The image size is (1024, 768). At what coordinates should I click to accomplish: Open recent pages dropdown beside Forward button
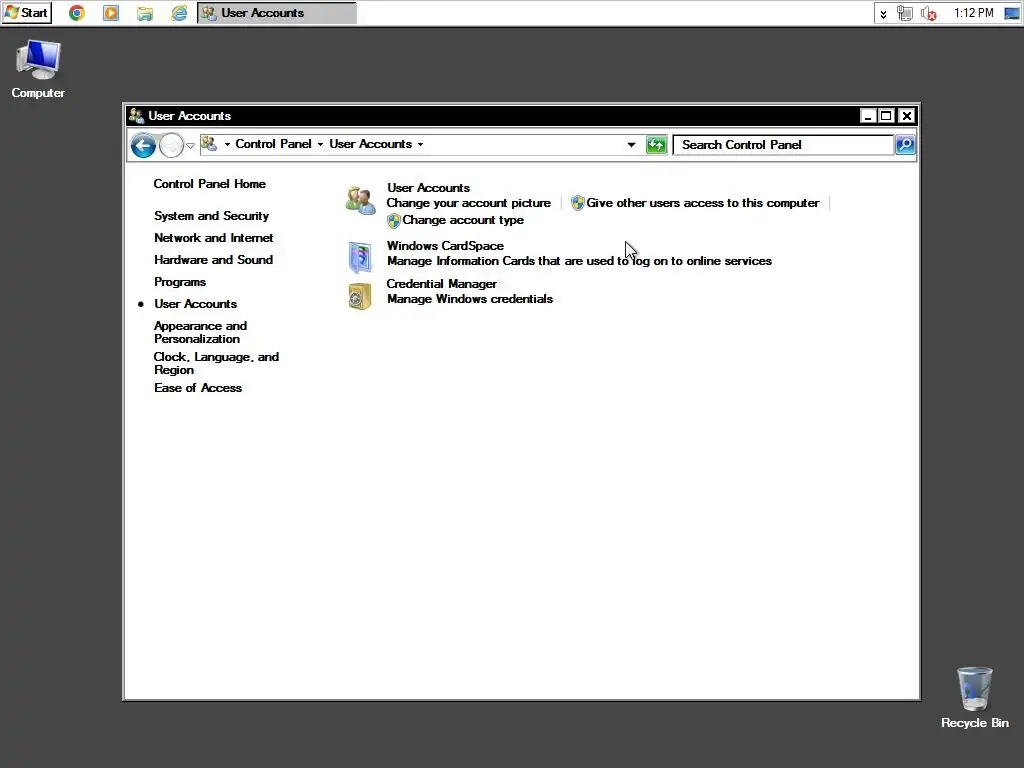[x=190, y=146]
